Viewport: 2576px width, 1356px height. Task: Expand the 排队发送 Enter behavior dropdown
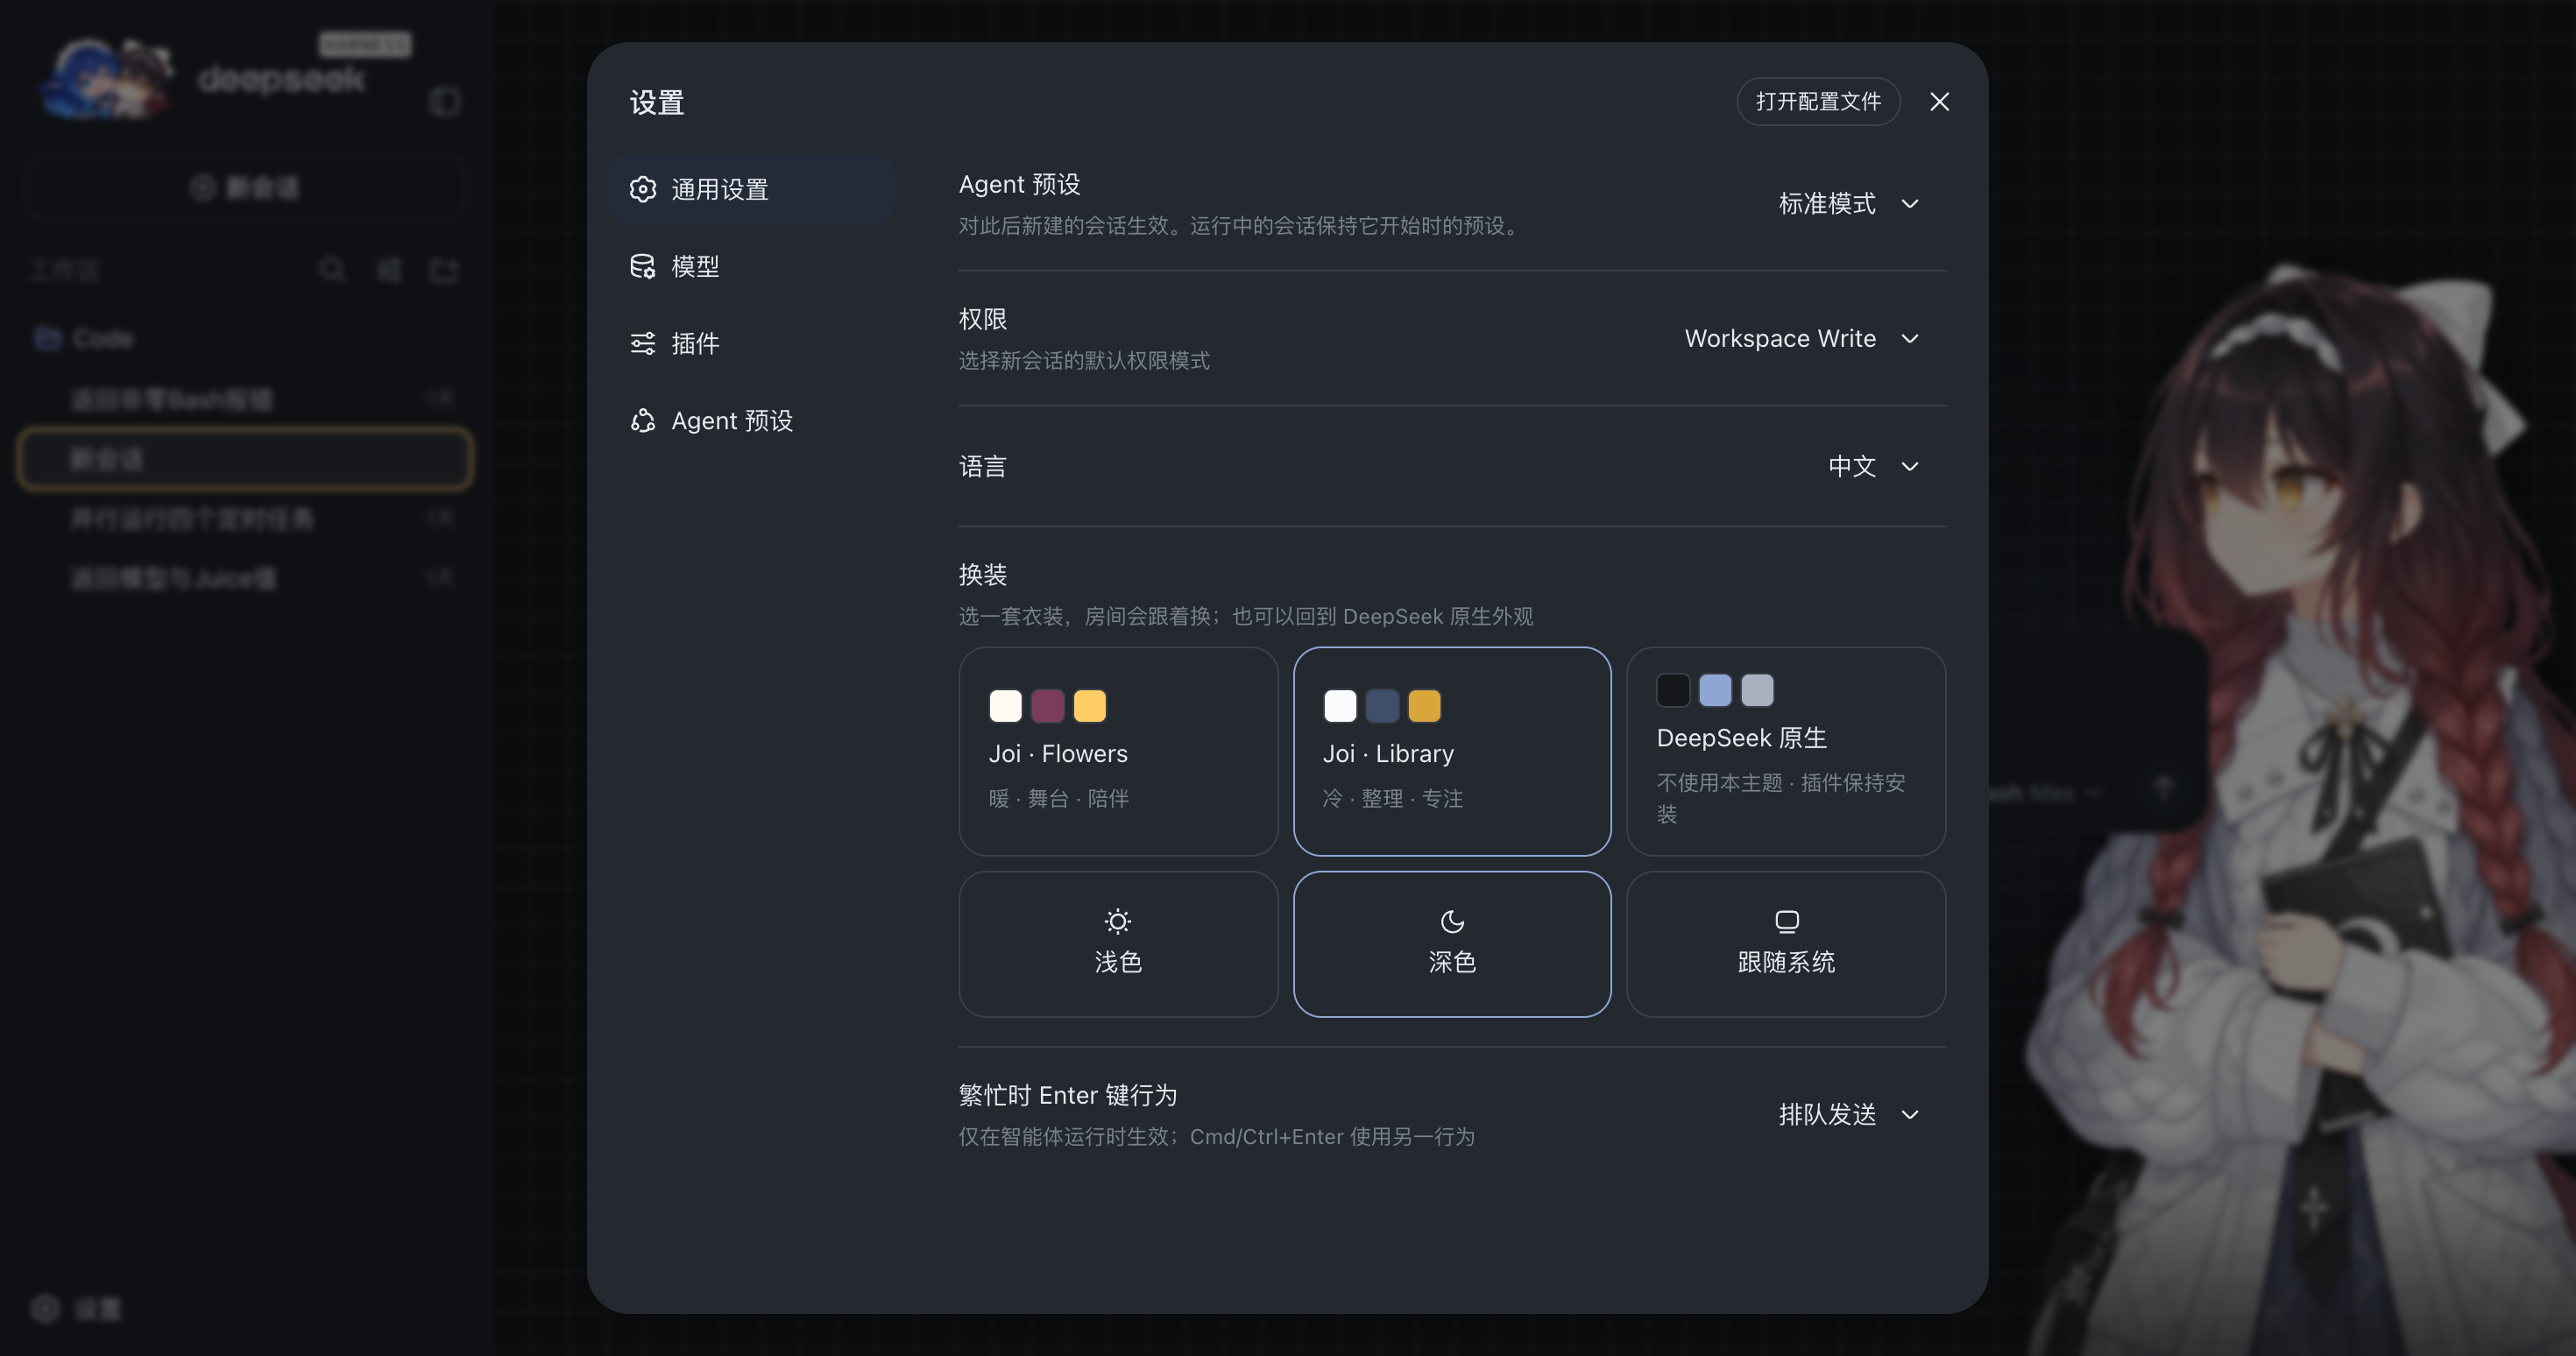point(1848,1114)
